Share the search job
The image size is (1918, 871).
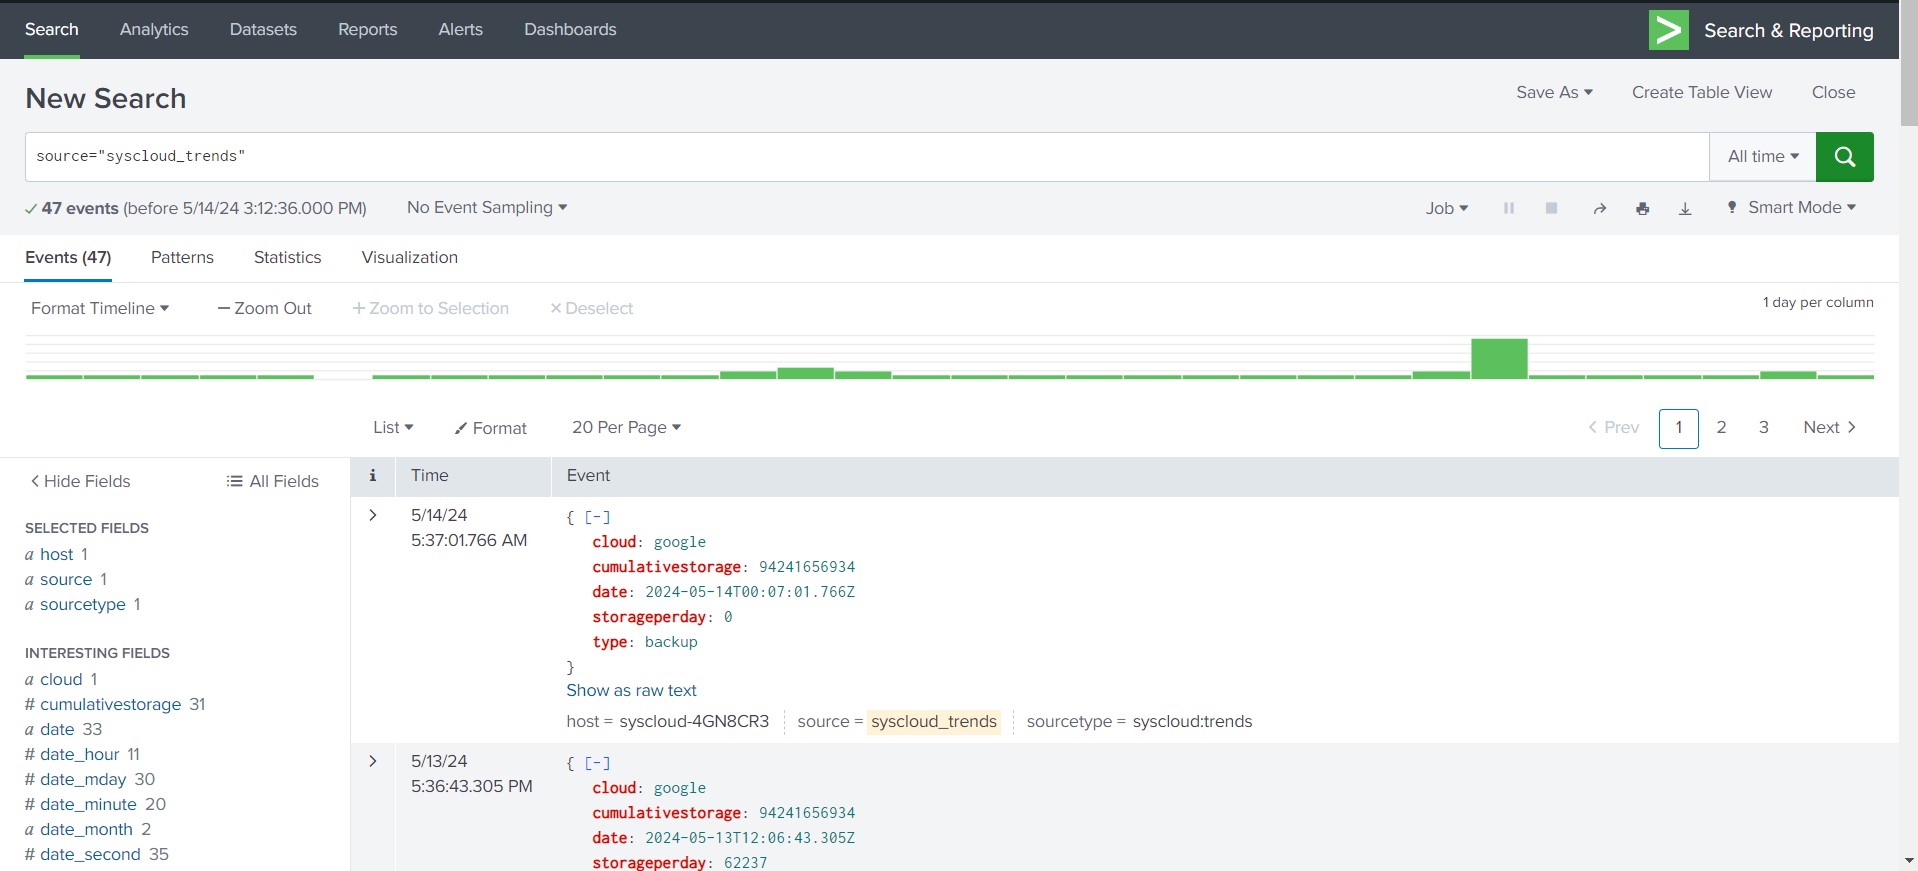click(x=1600, y=208)
